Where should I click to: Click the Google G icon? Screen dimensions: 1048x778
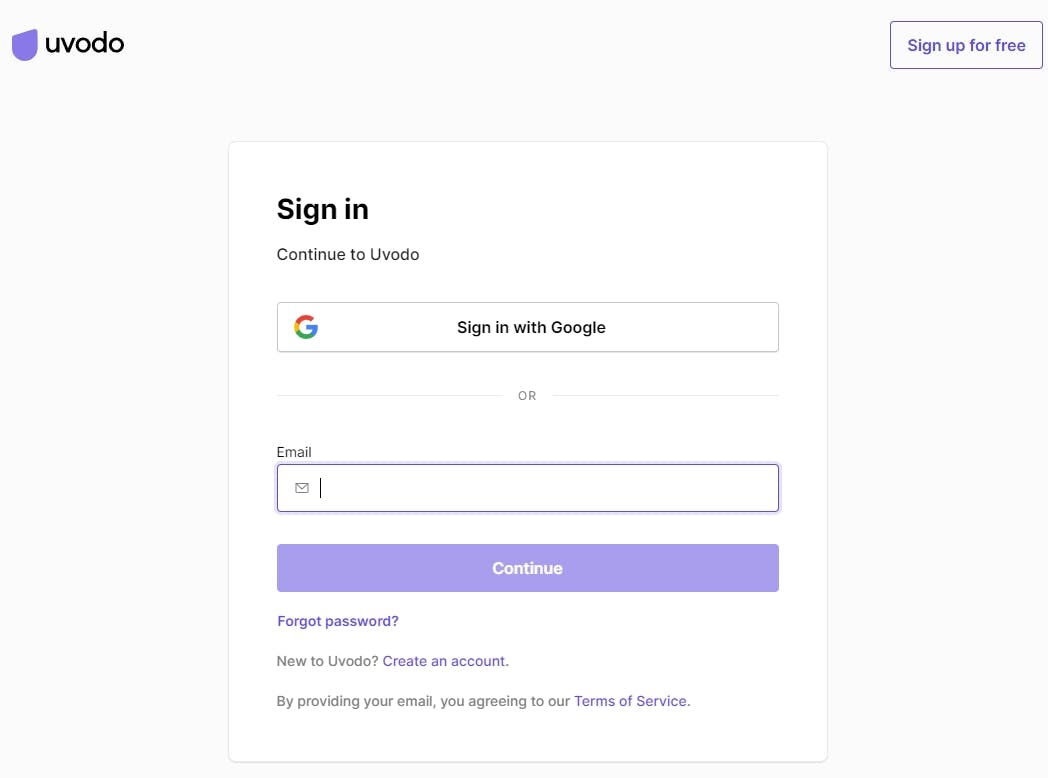point(306,327)
